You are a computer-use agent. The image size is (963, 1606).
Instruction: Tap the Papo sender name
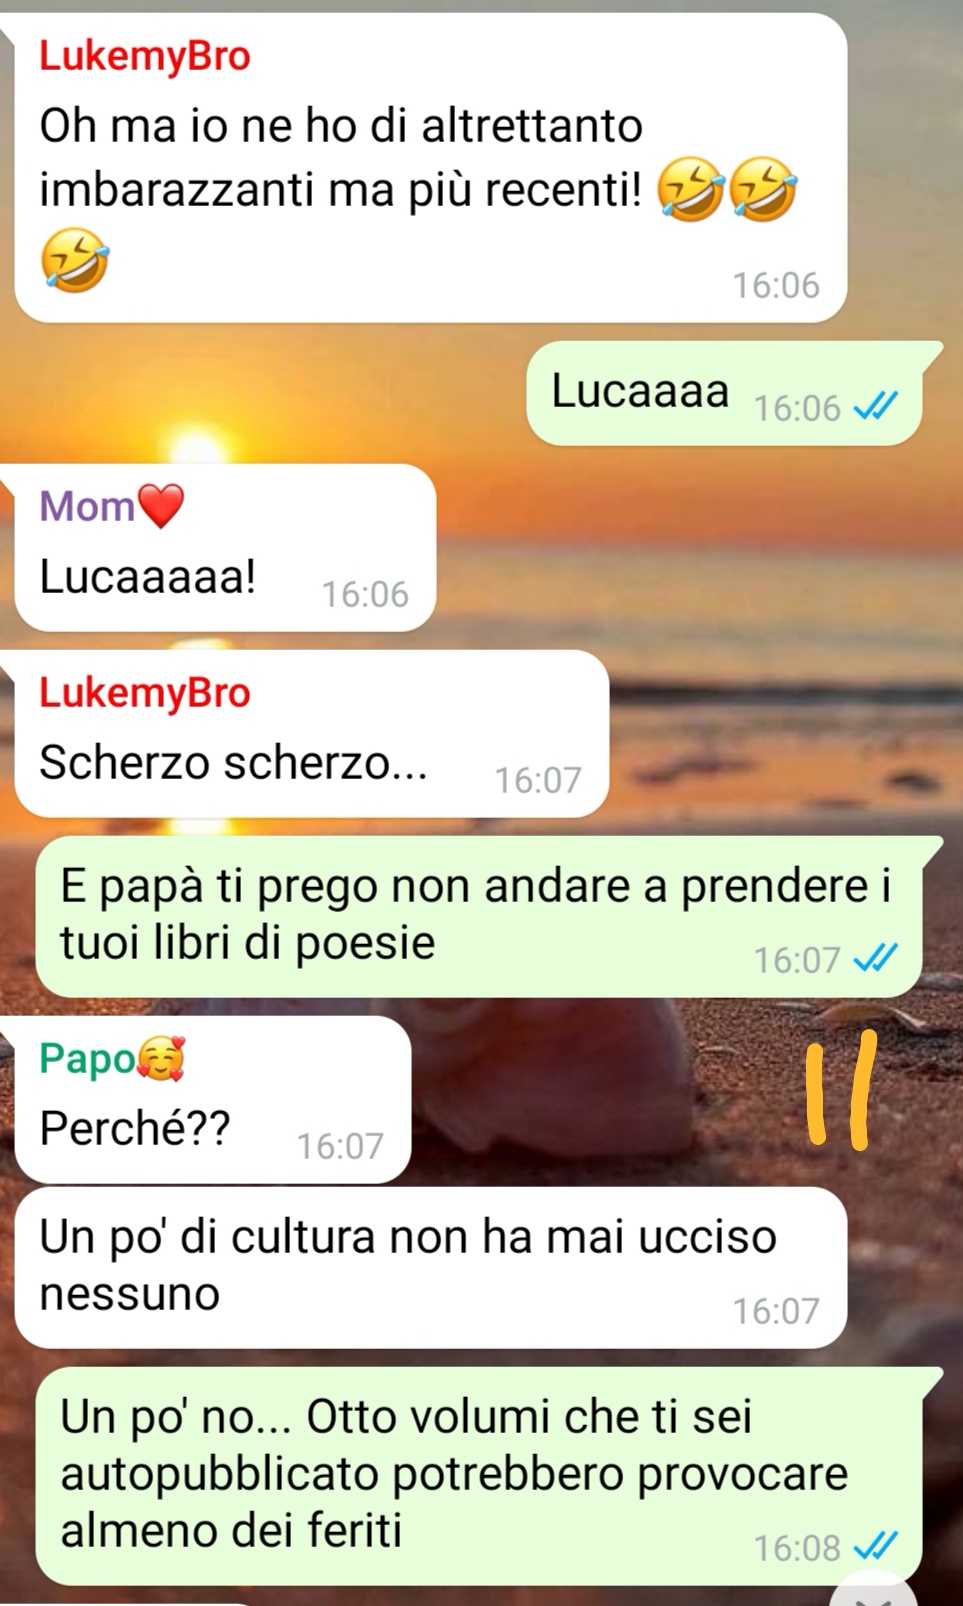(x=87, y=1059)
